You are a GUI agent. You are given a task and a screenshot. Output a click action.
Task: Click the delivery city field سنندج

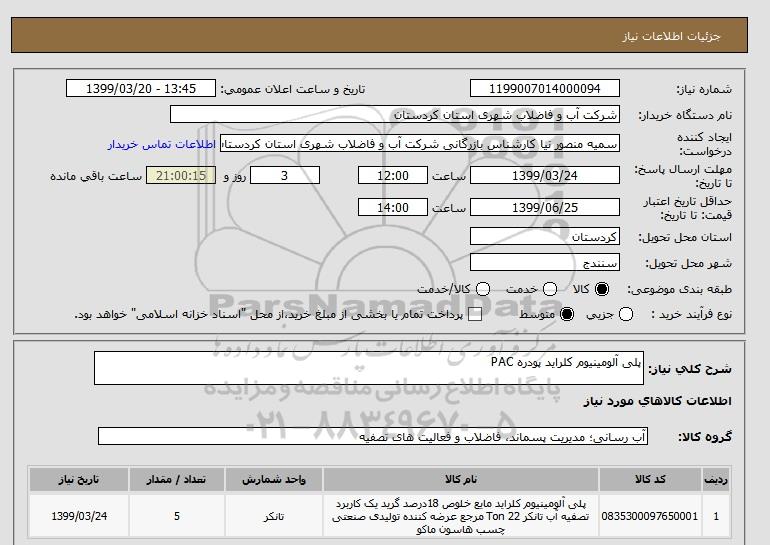545,263
